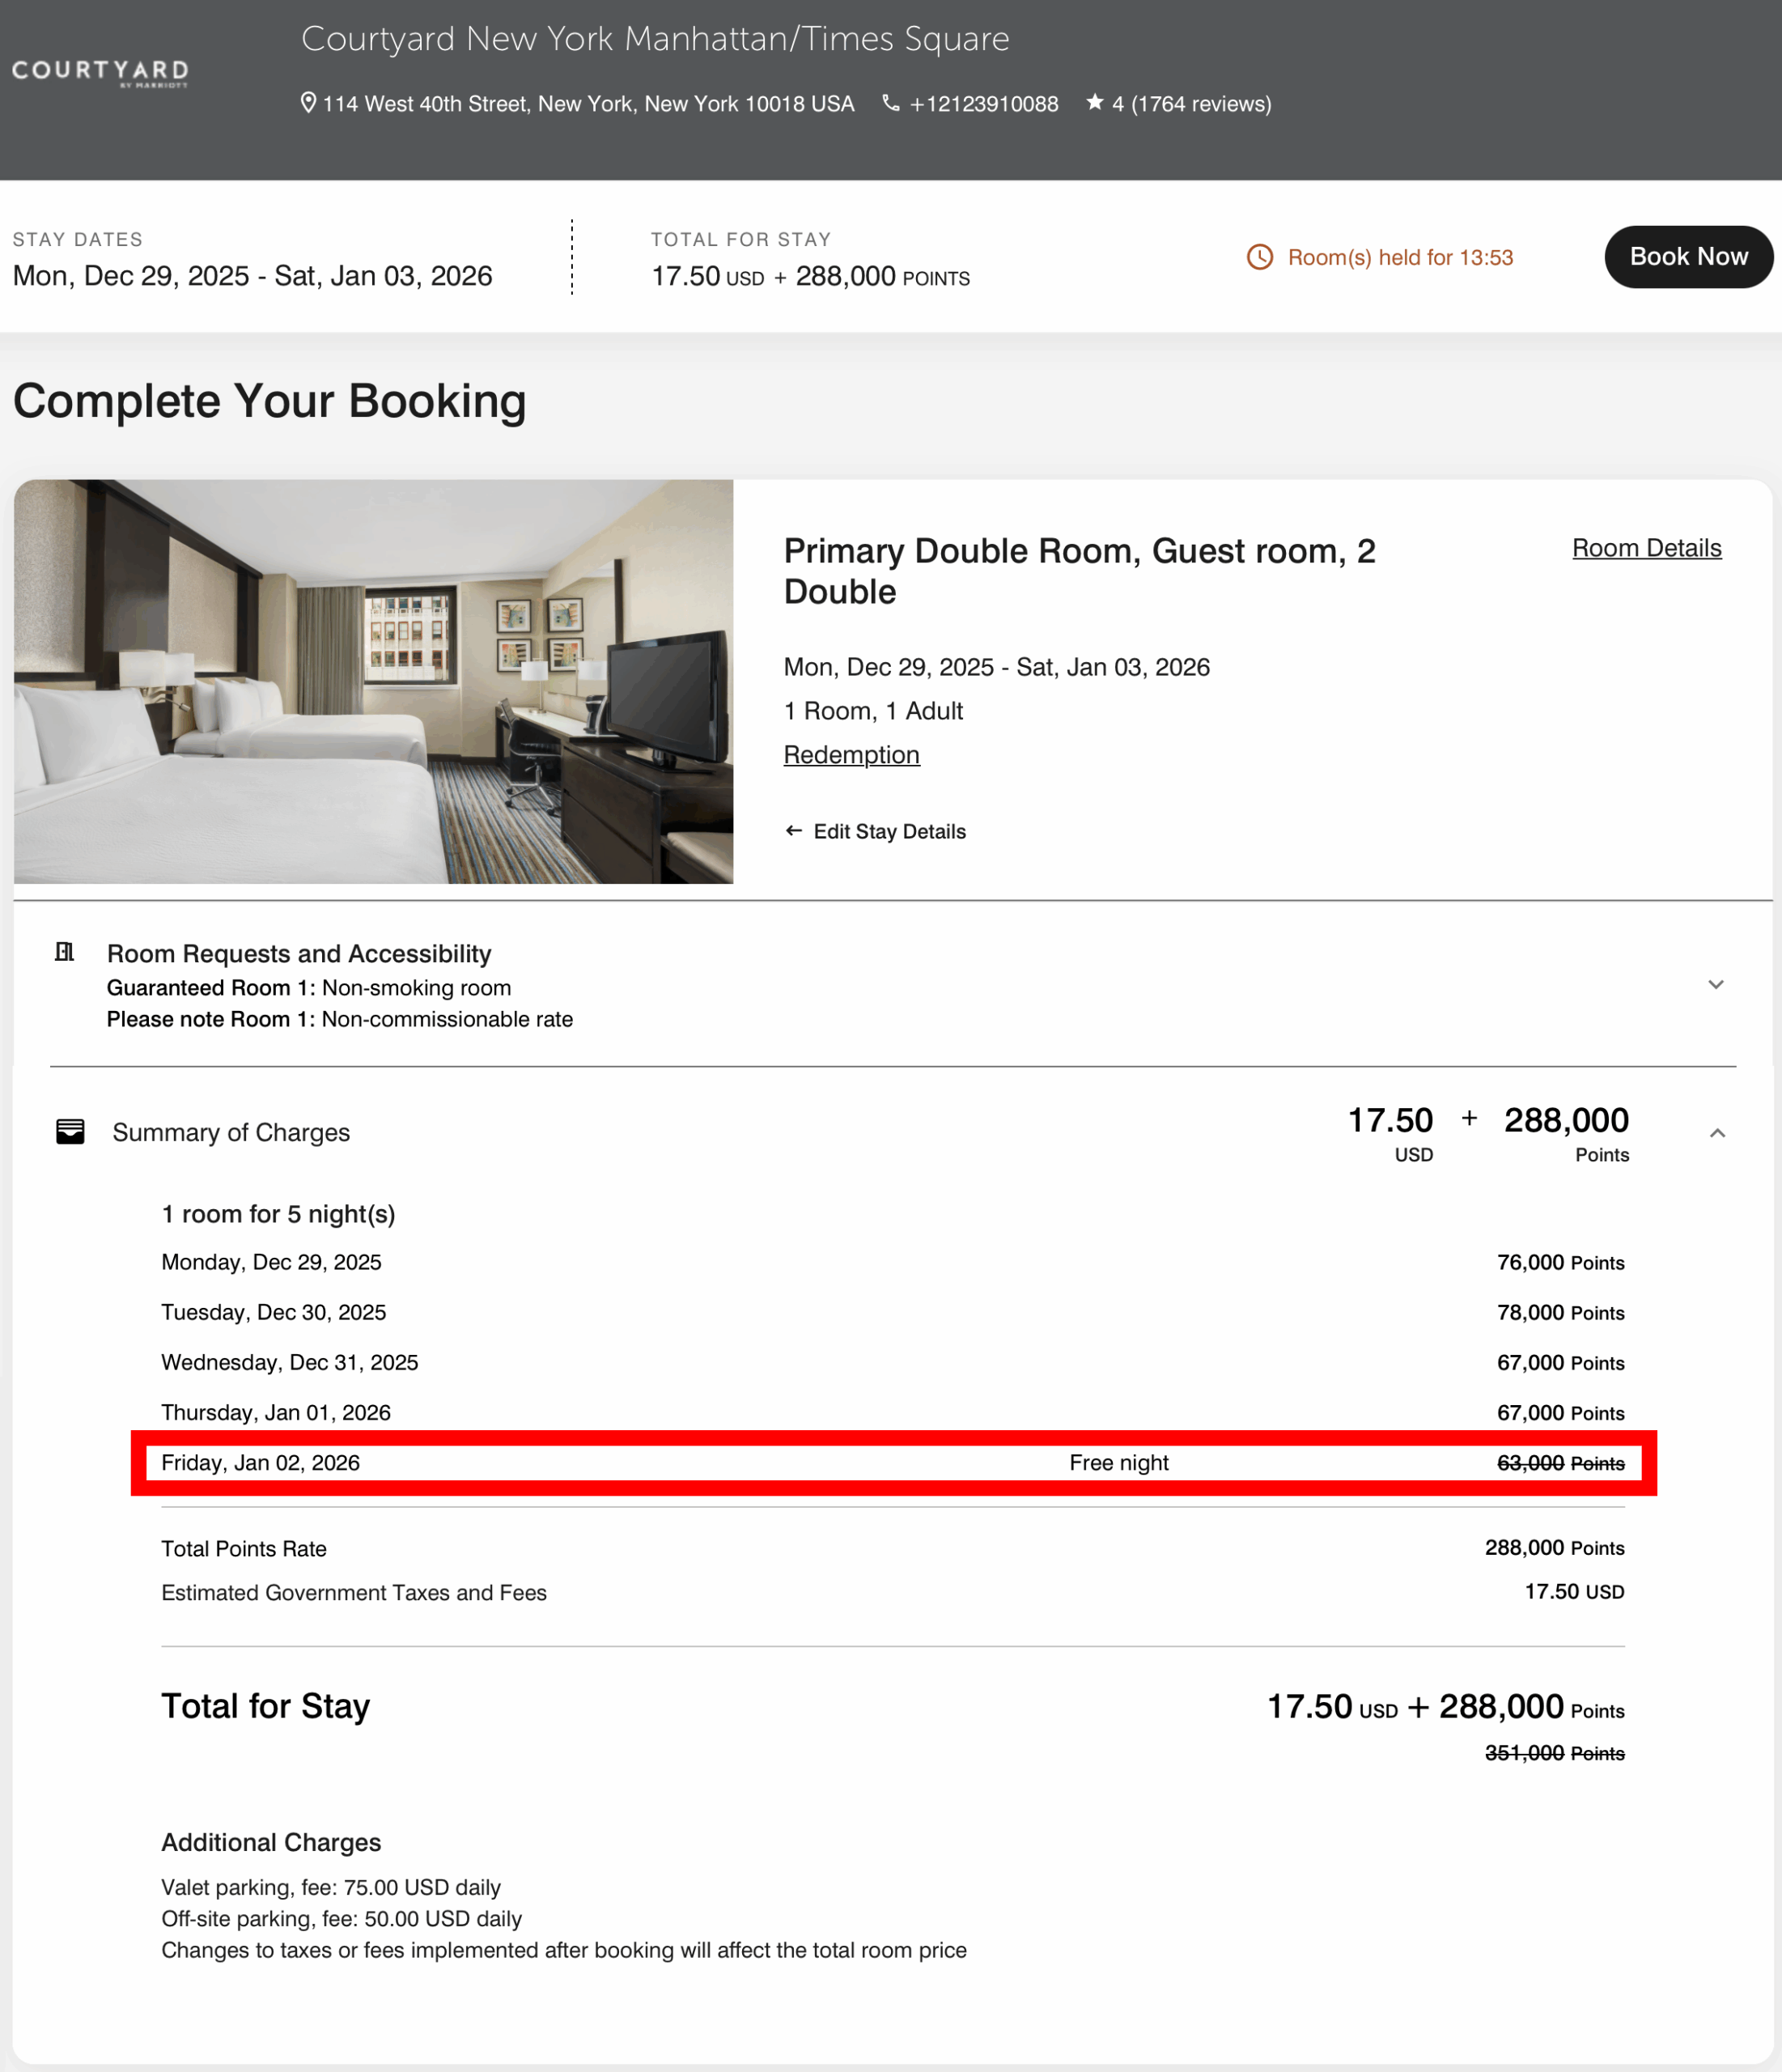Click the hotel room photo thumbnail
The width and height of the screenshot is (1782, 2072).
click(373, 682)
